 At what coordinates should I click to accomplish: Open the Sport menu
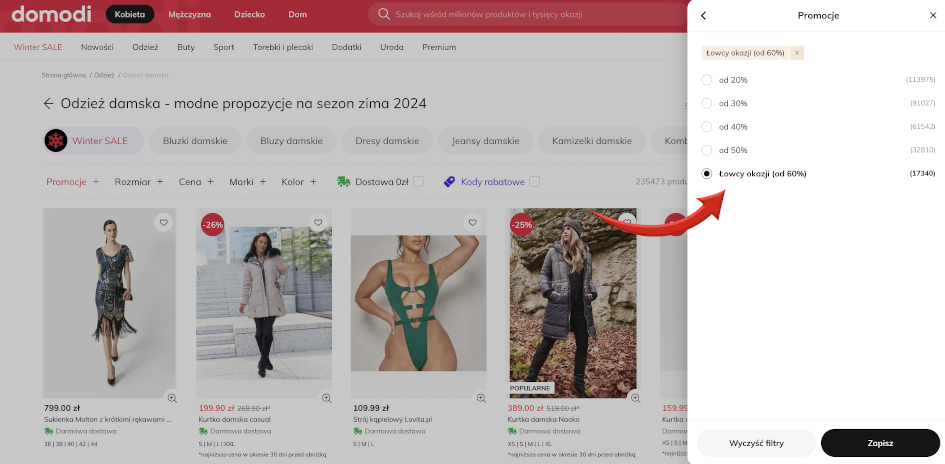[x=224, y=47]
